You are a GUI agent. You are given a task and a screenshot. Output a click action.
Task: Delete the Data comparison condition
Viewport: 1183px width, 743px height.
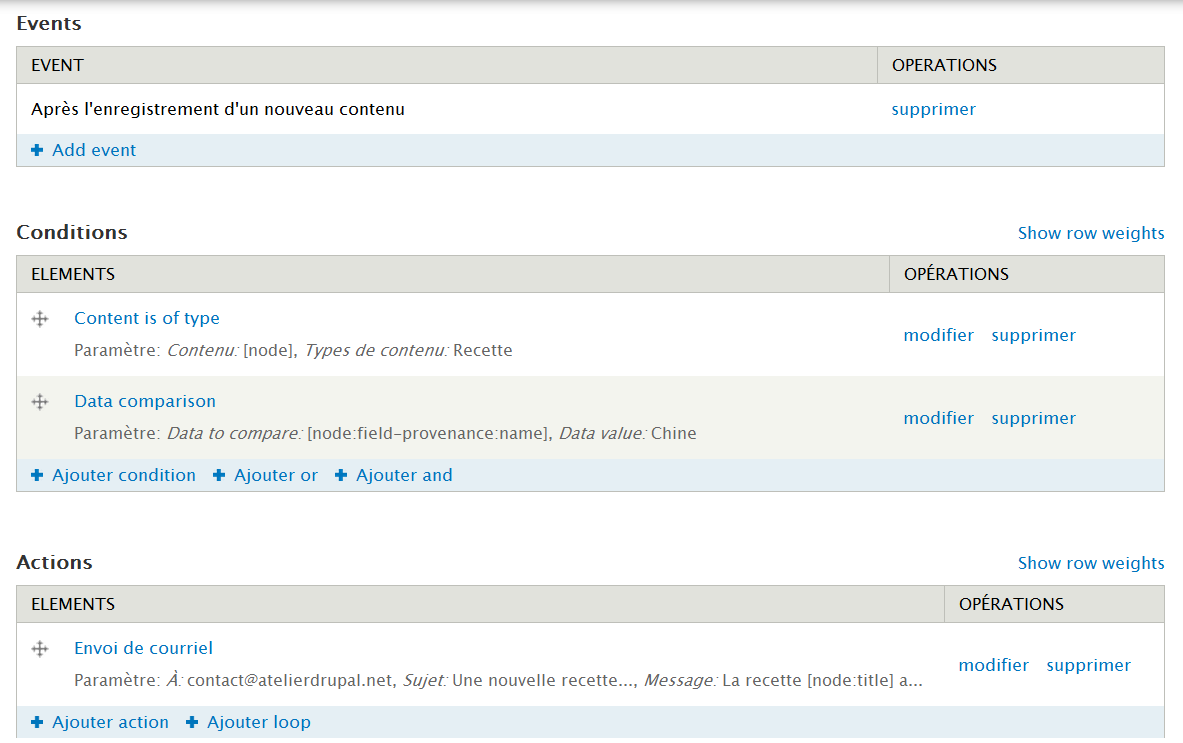point(1033,418)
